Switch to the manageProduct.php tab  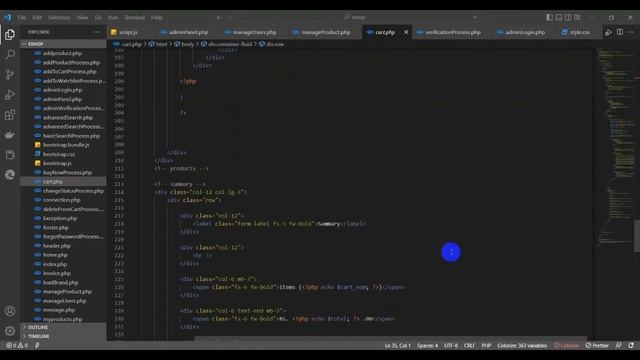pos(325,32)
